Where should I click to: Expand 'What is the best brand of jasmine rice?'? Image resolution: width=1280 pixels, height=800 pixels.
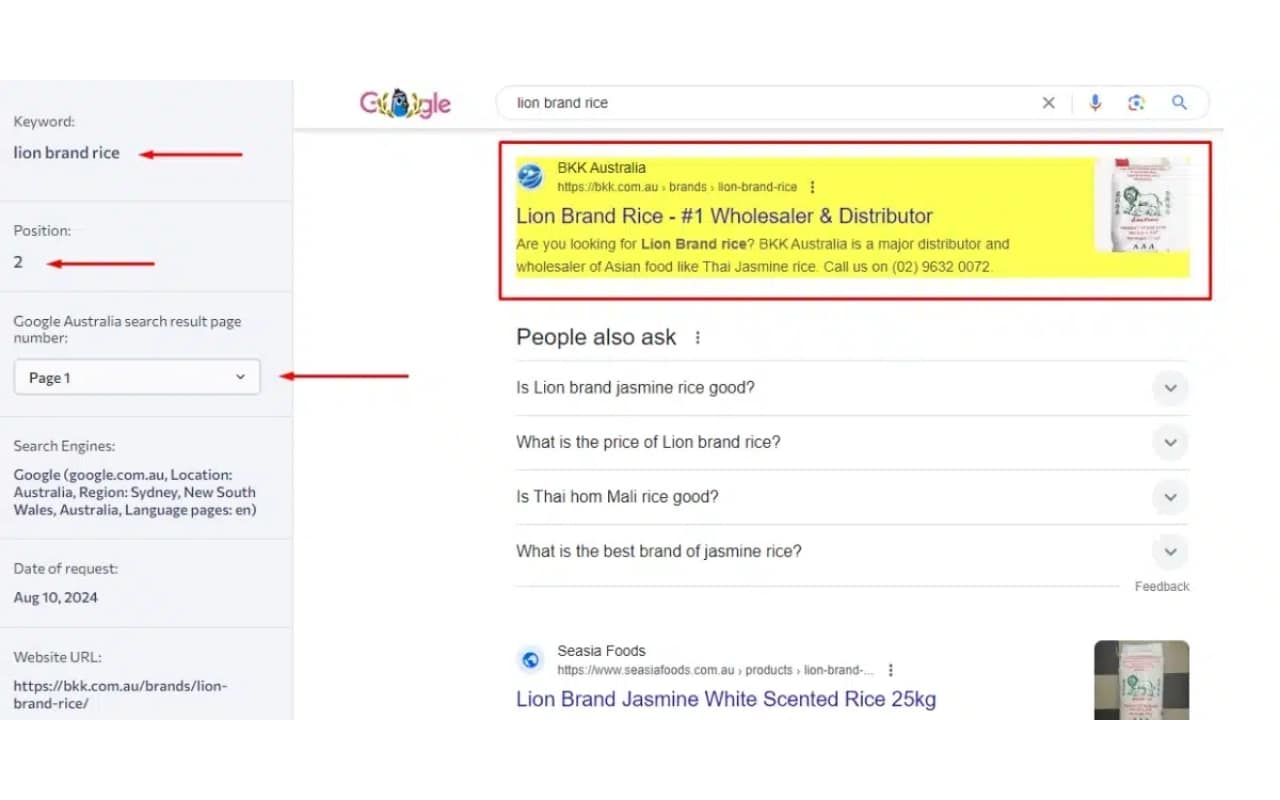(1170, 551)
